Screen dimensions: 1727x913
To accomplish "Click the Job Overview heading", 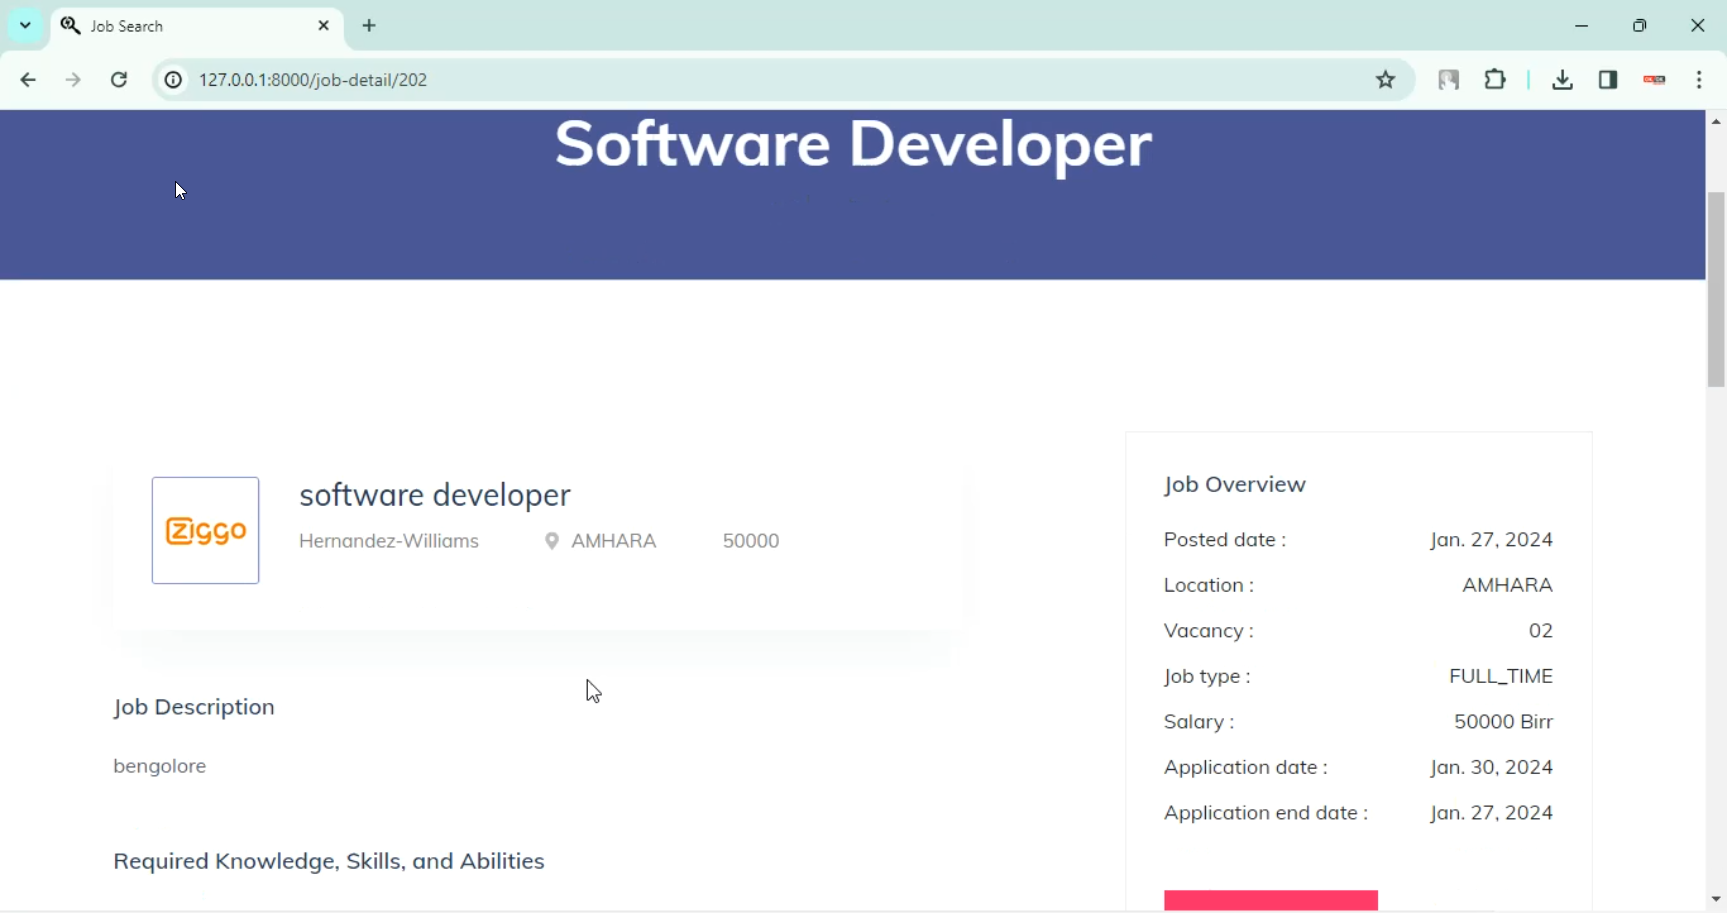I will [1235, 485].
